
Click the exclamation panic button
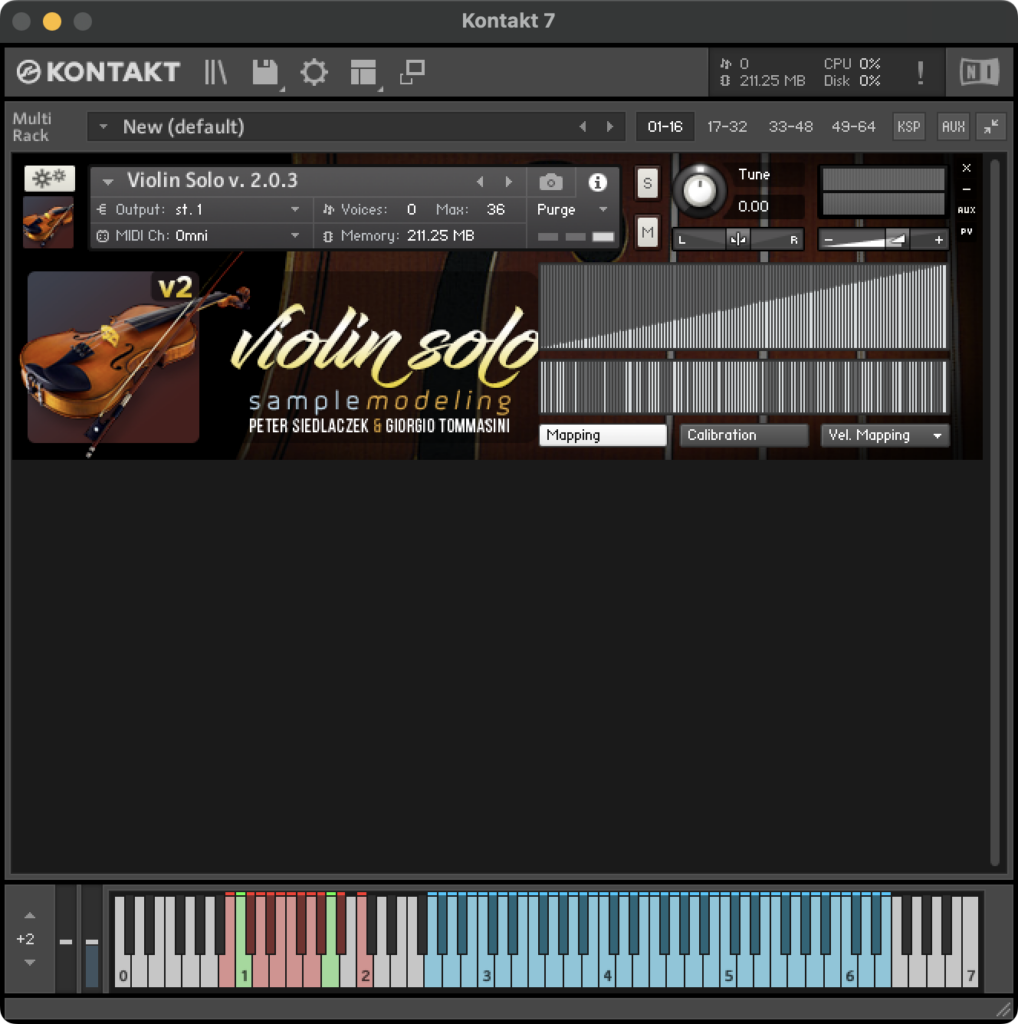point(920,72)
